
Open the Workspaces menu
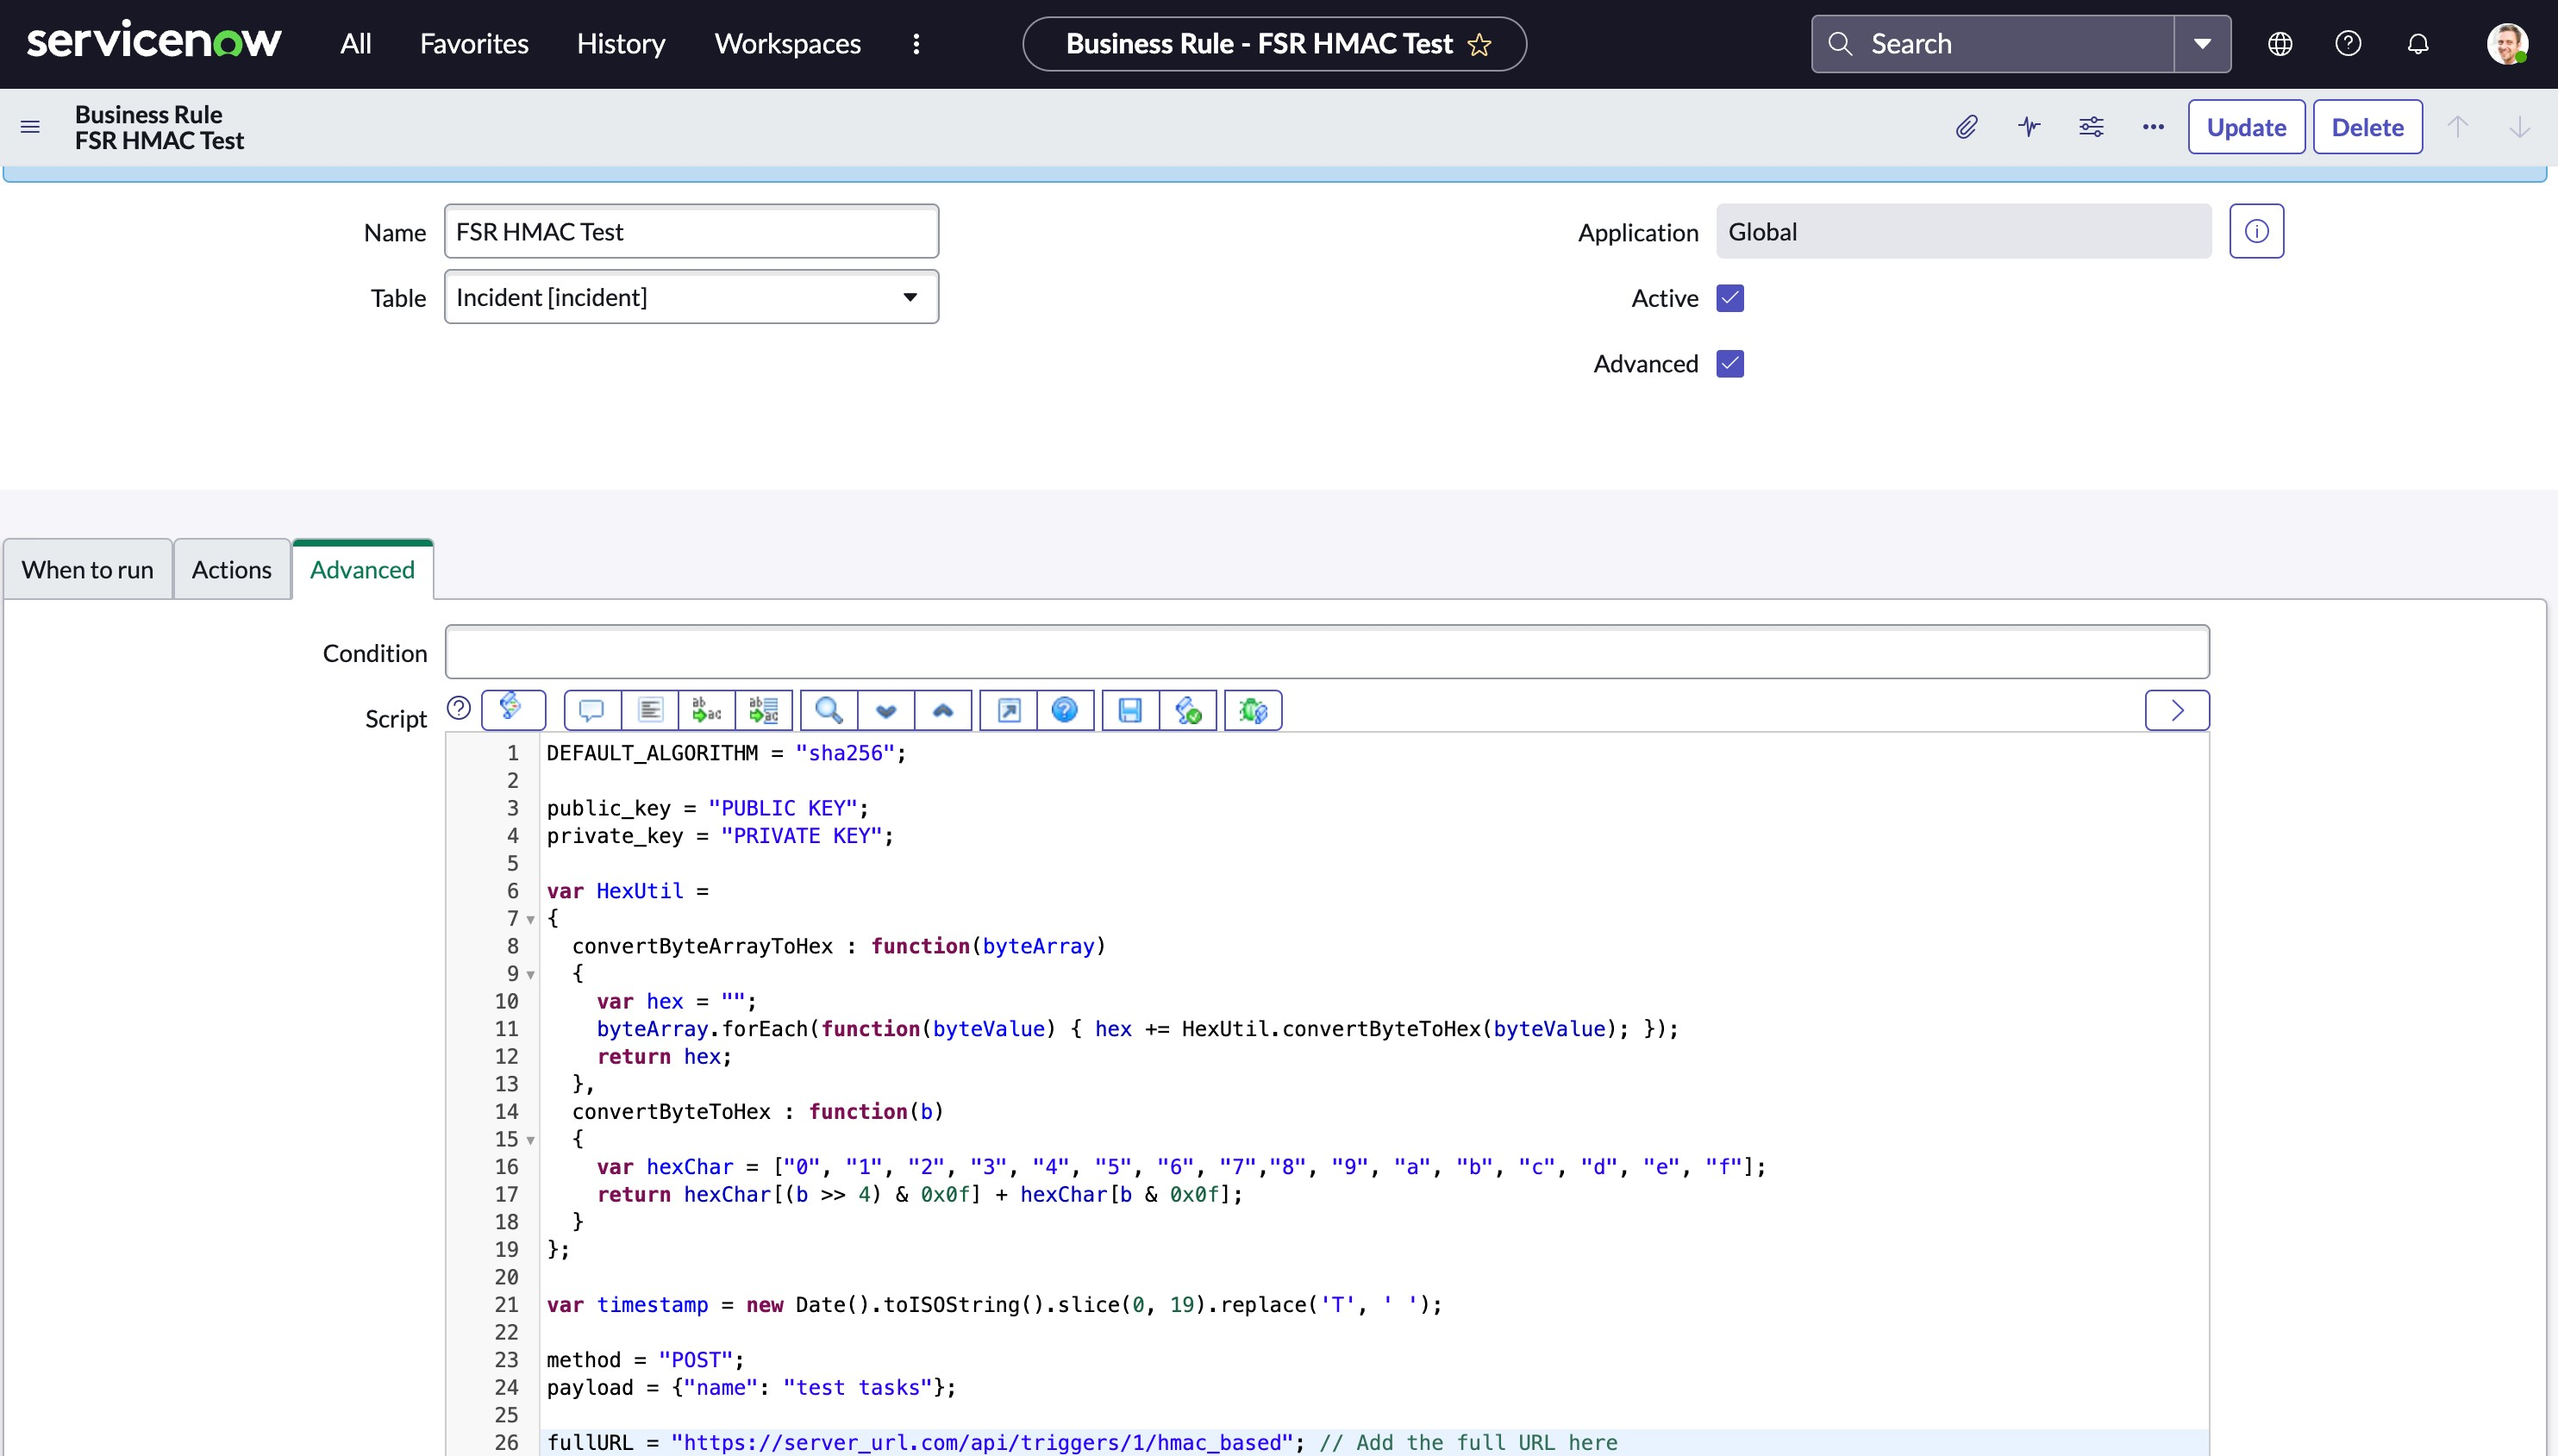787,44
